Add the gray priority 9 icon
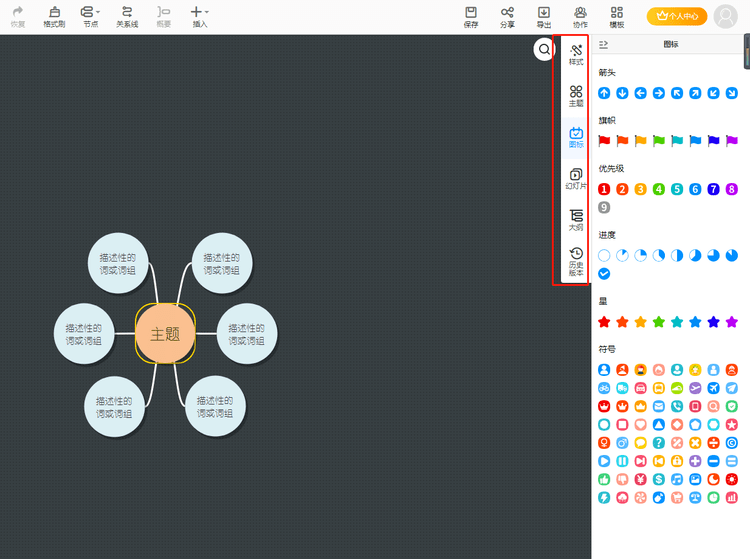 [604, 208]
